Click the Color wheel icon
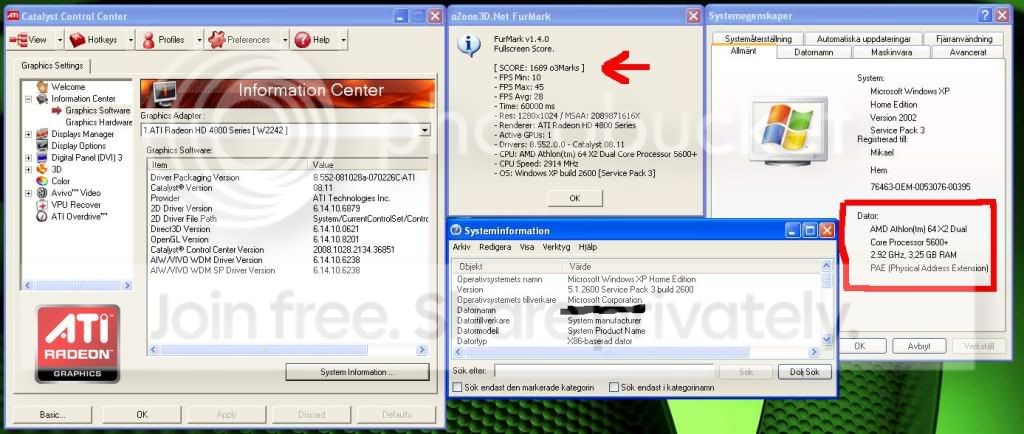 [x=42, y=181]
